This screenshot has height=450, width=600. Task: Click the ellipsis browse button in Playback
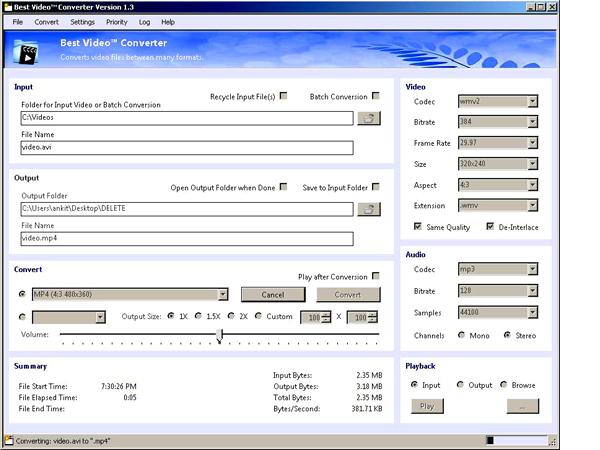pos(523,406)
